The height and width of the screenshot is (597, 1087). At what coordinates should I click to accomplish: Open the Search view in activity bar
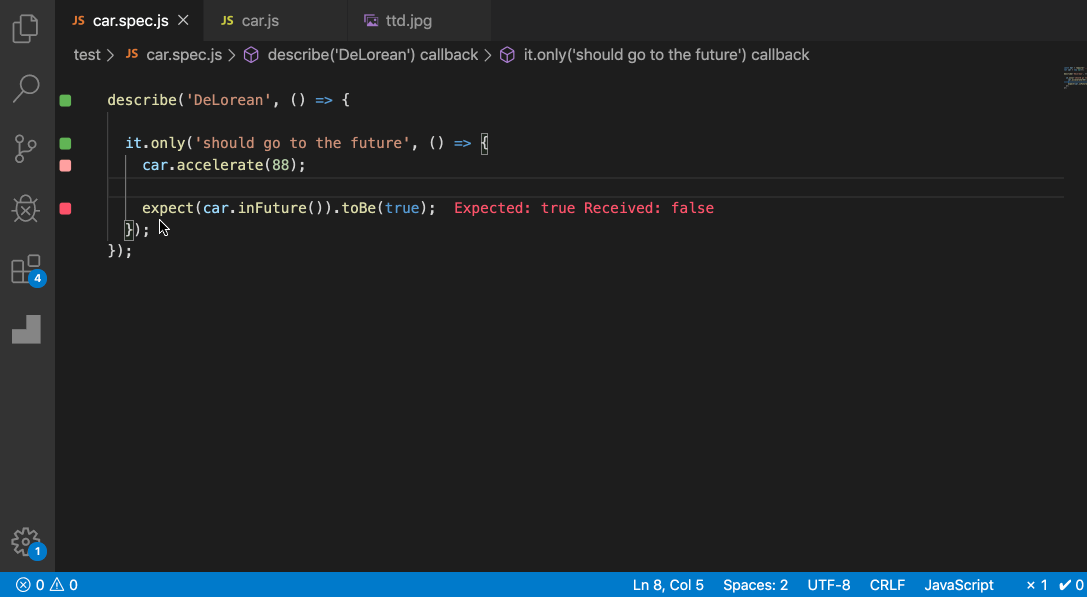26,89
